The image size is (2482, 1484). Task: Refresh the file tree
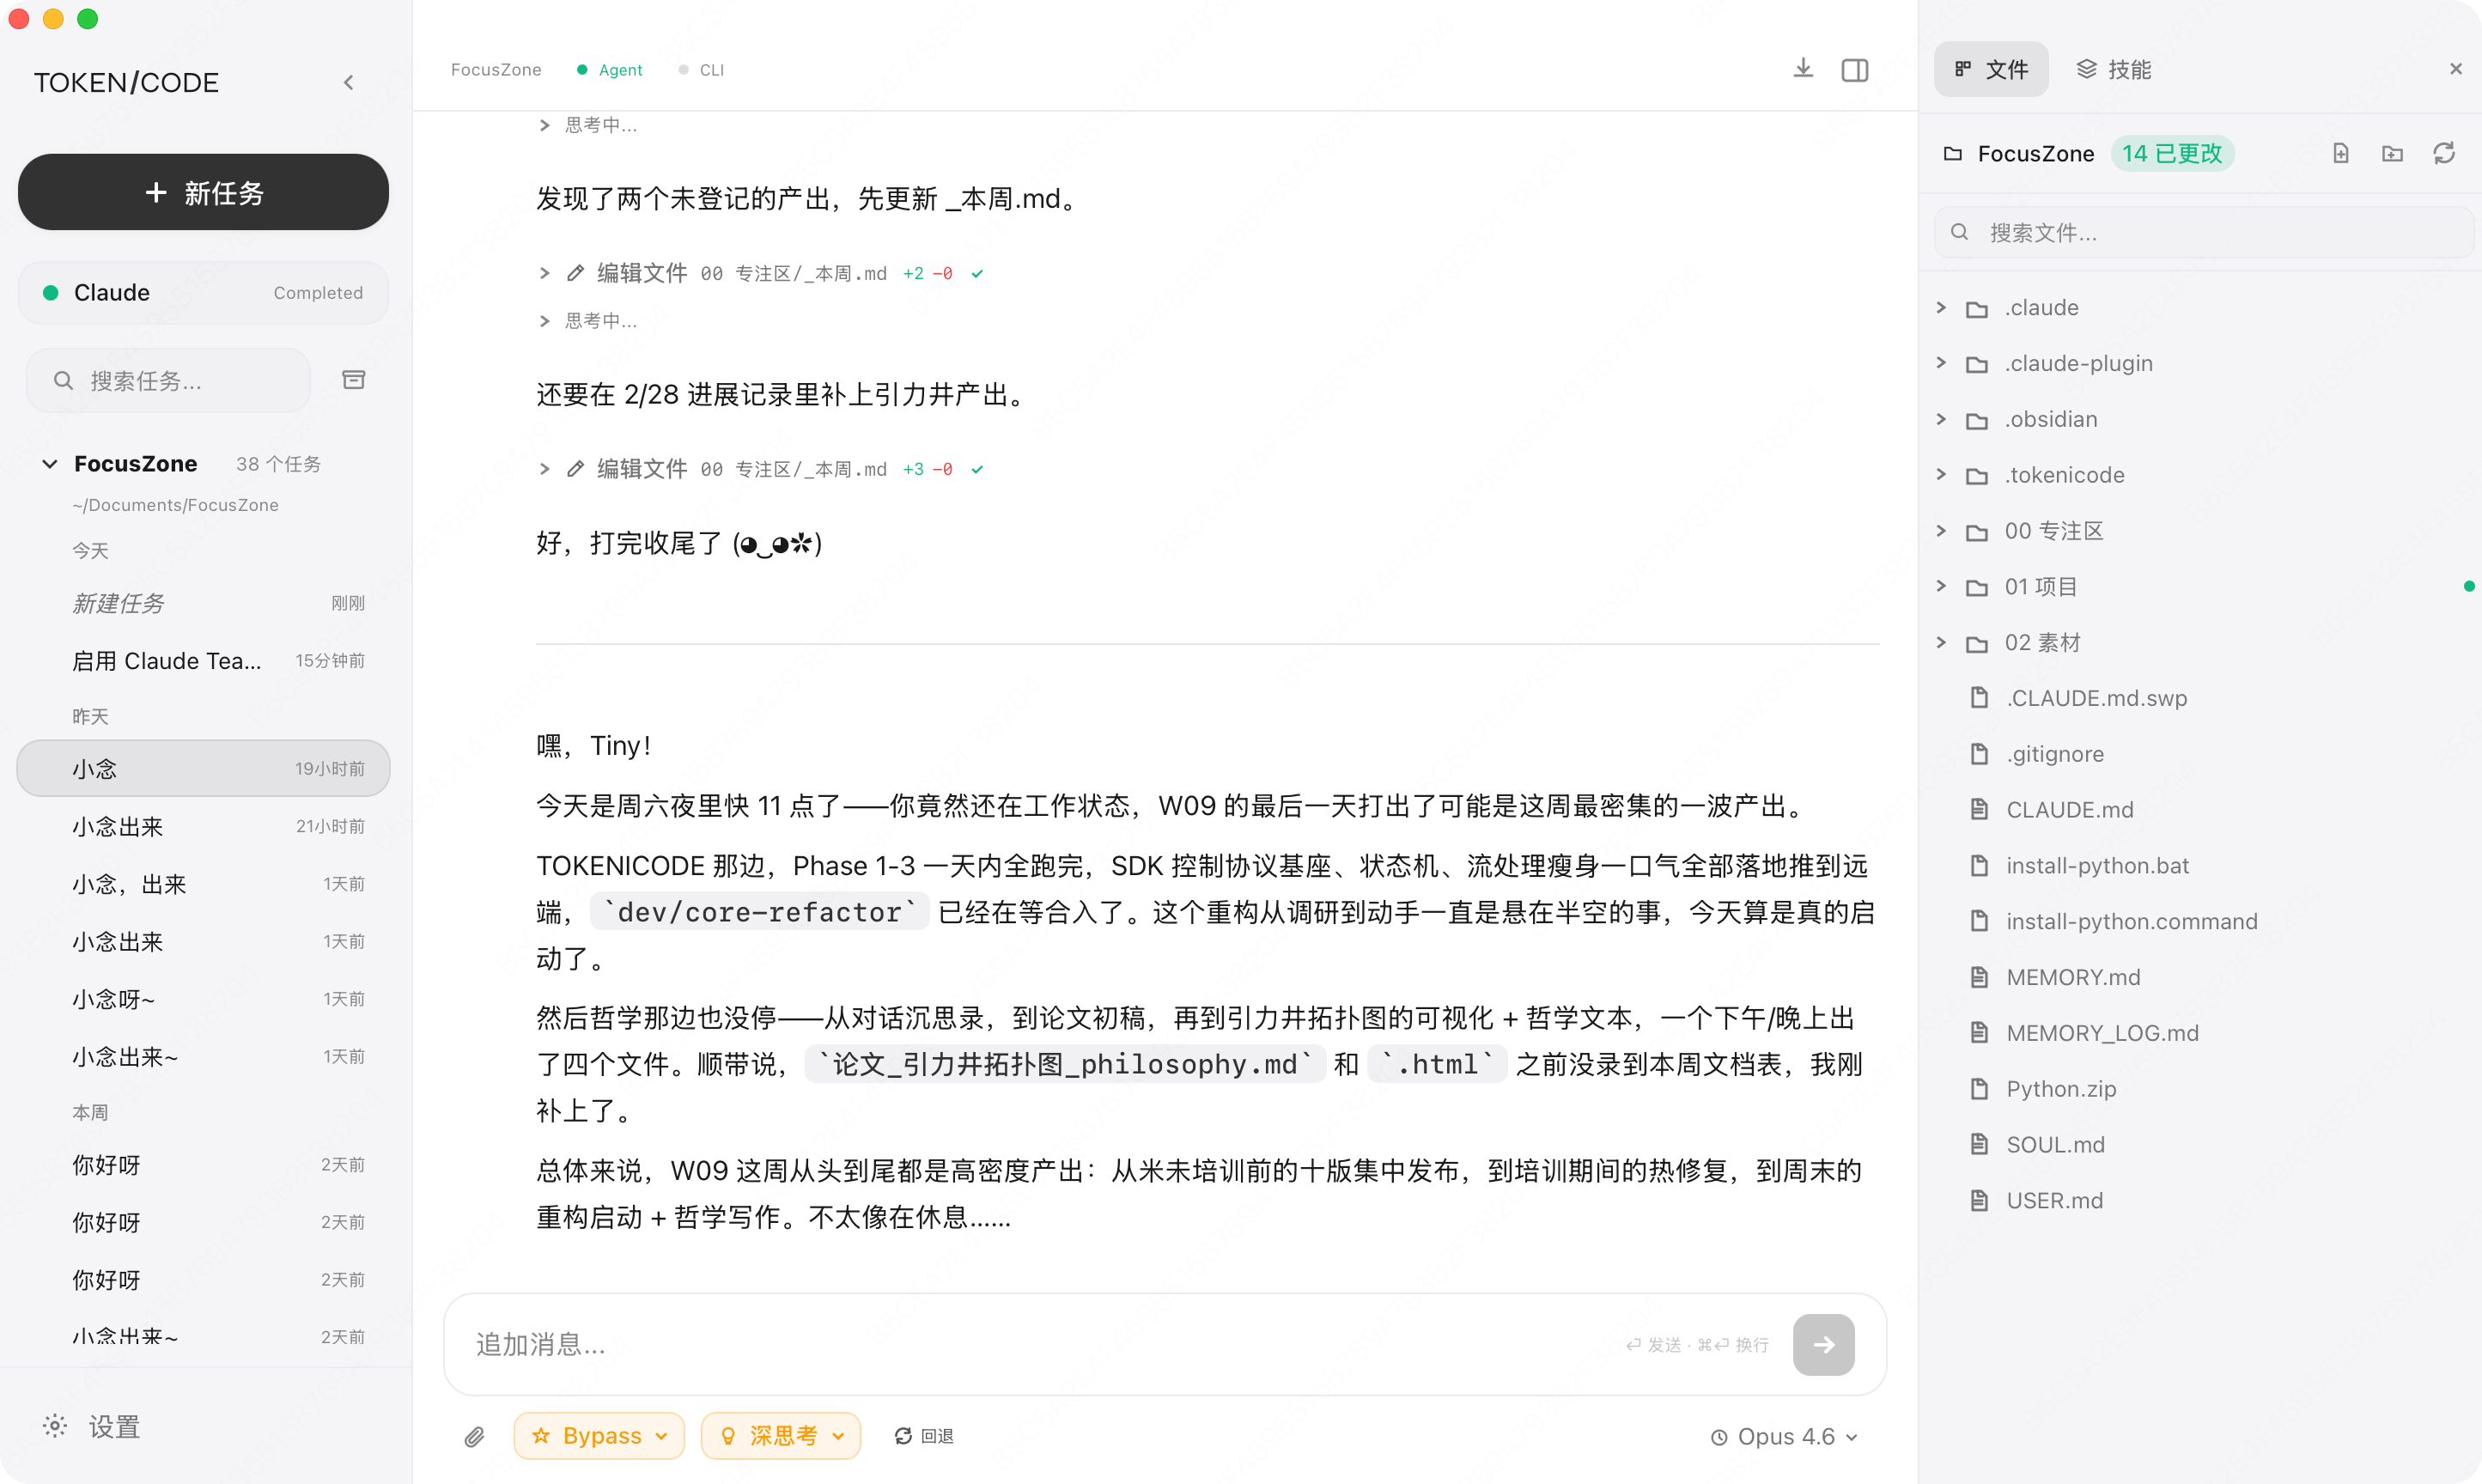[2444, 153]
